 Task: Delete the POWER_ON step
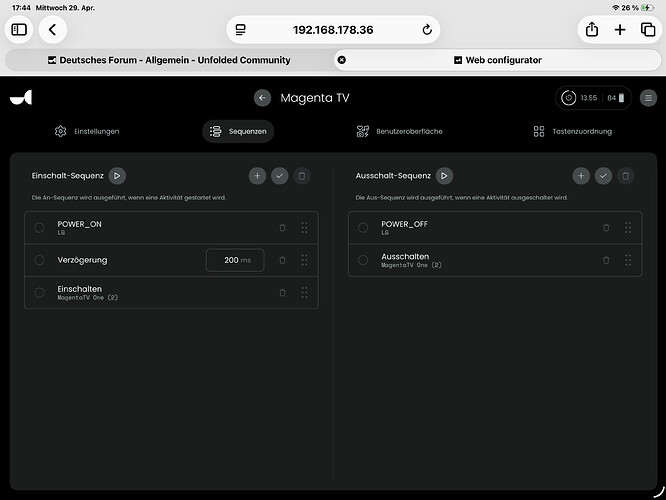tap(282, 228)
